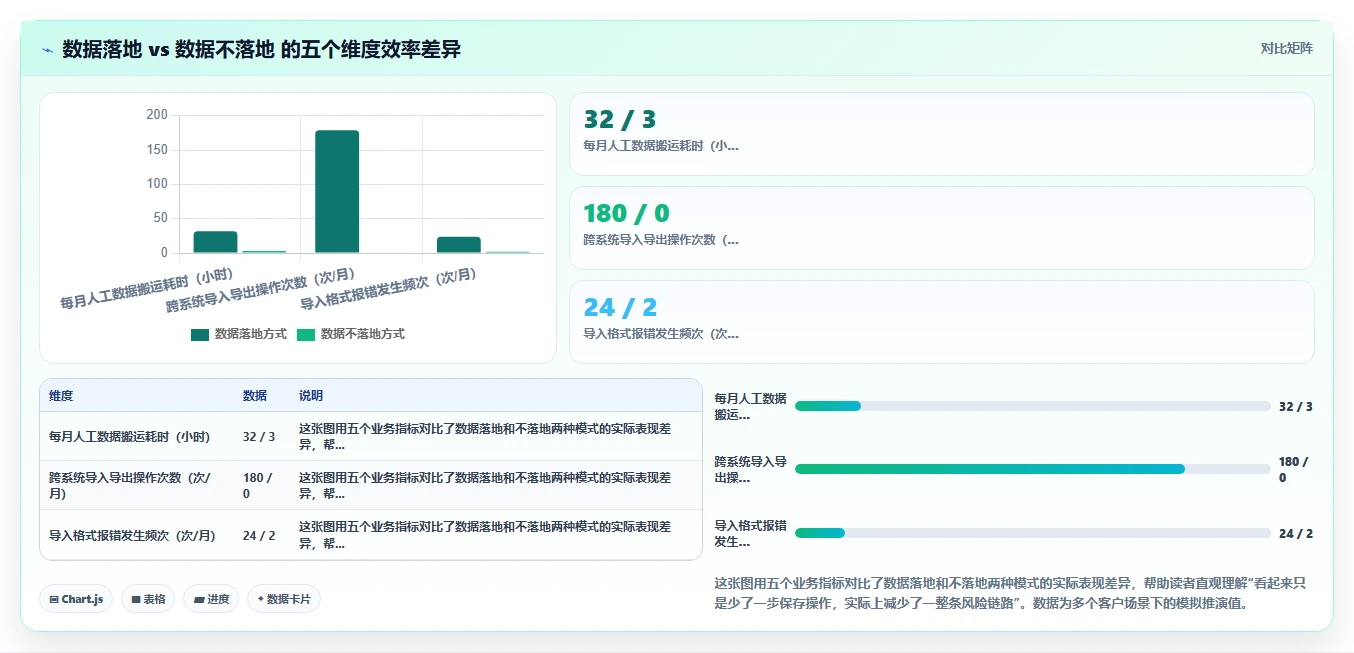Screen dimensions: 1354x653
Task: Click the 每月人工数据搬运 progress bar
Action: coord(1032,406)
